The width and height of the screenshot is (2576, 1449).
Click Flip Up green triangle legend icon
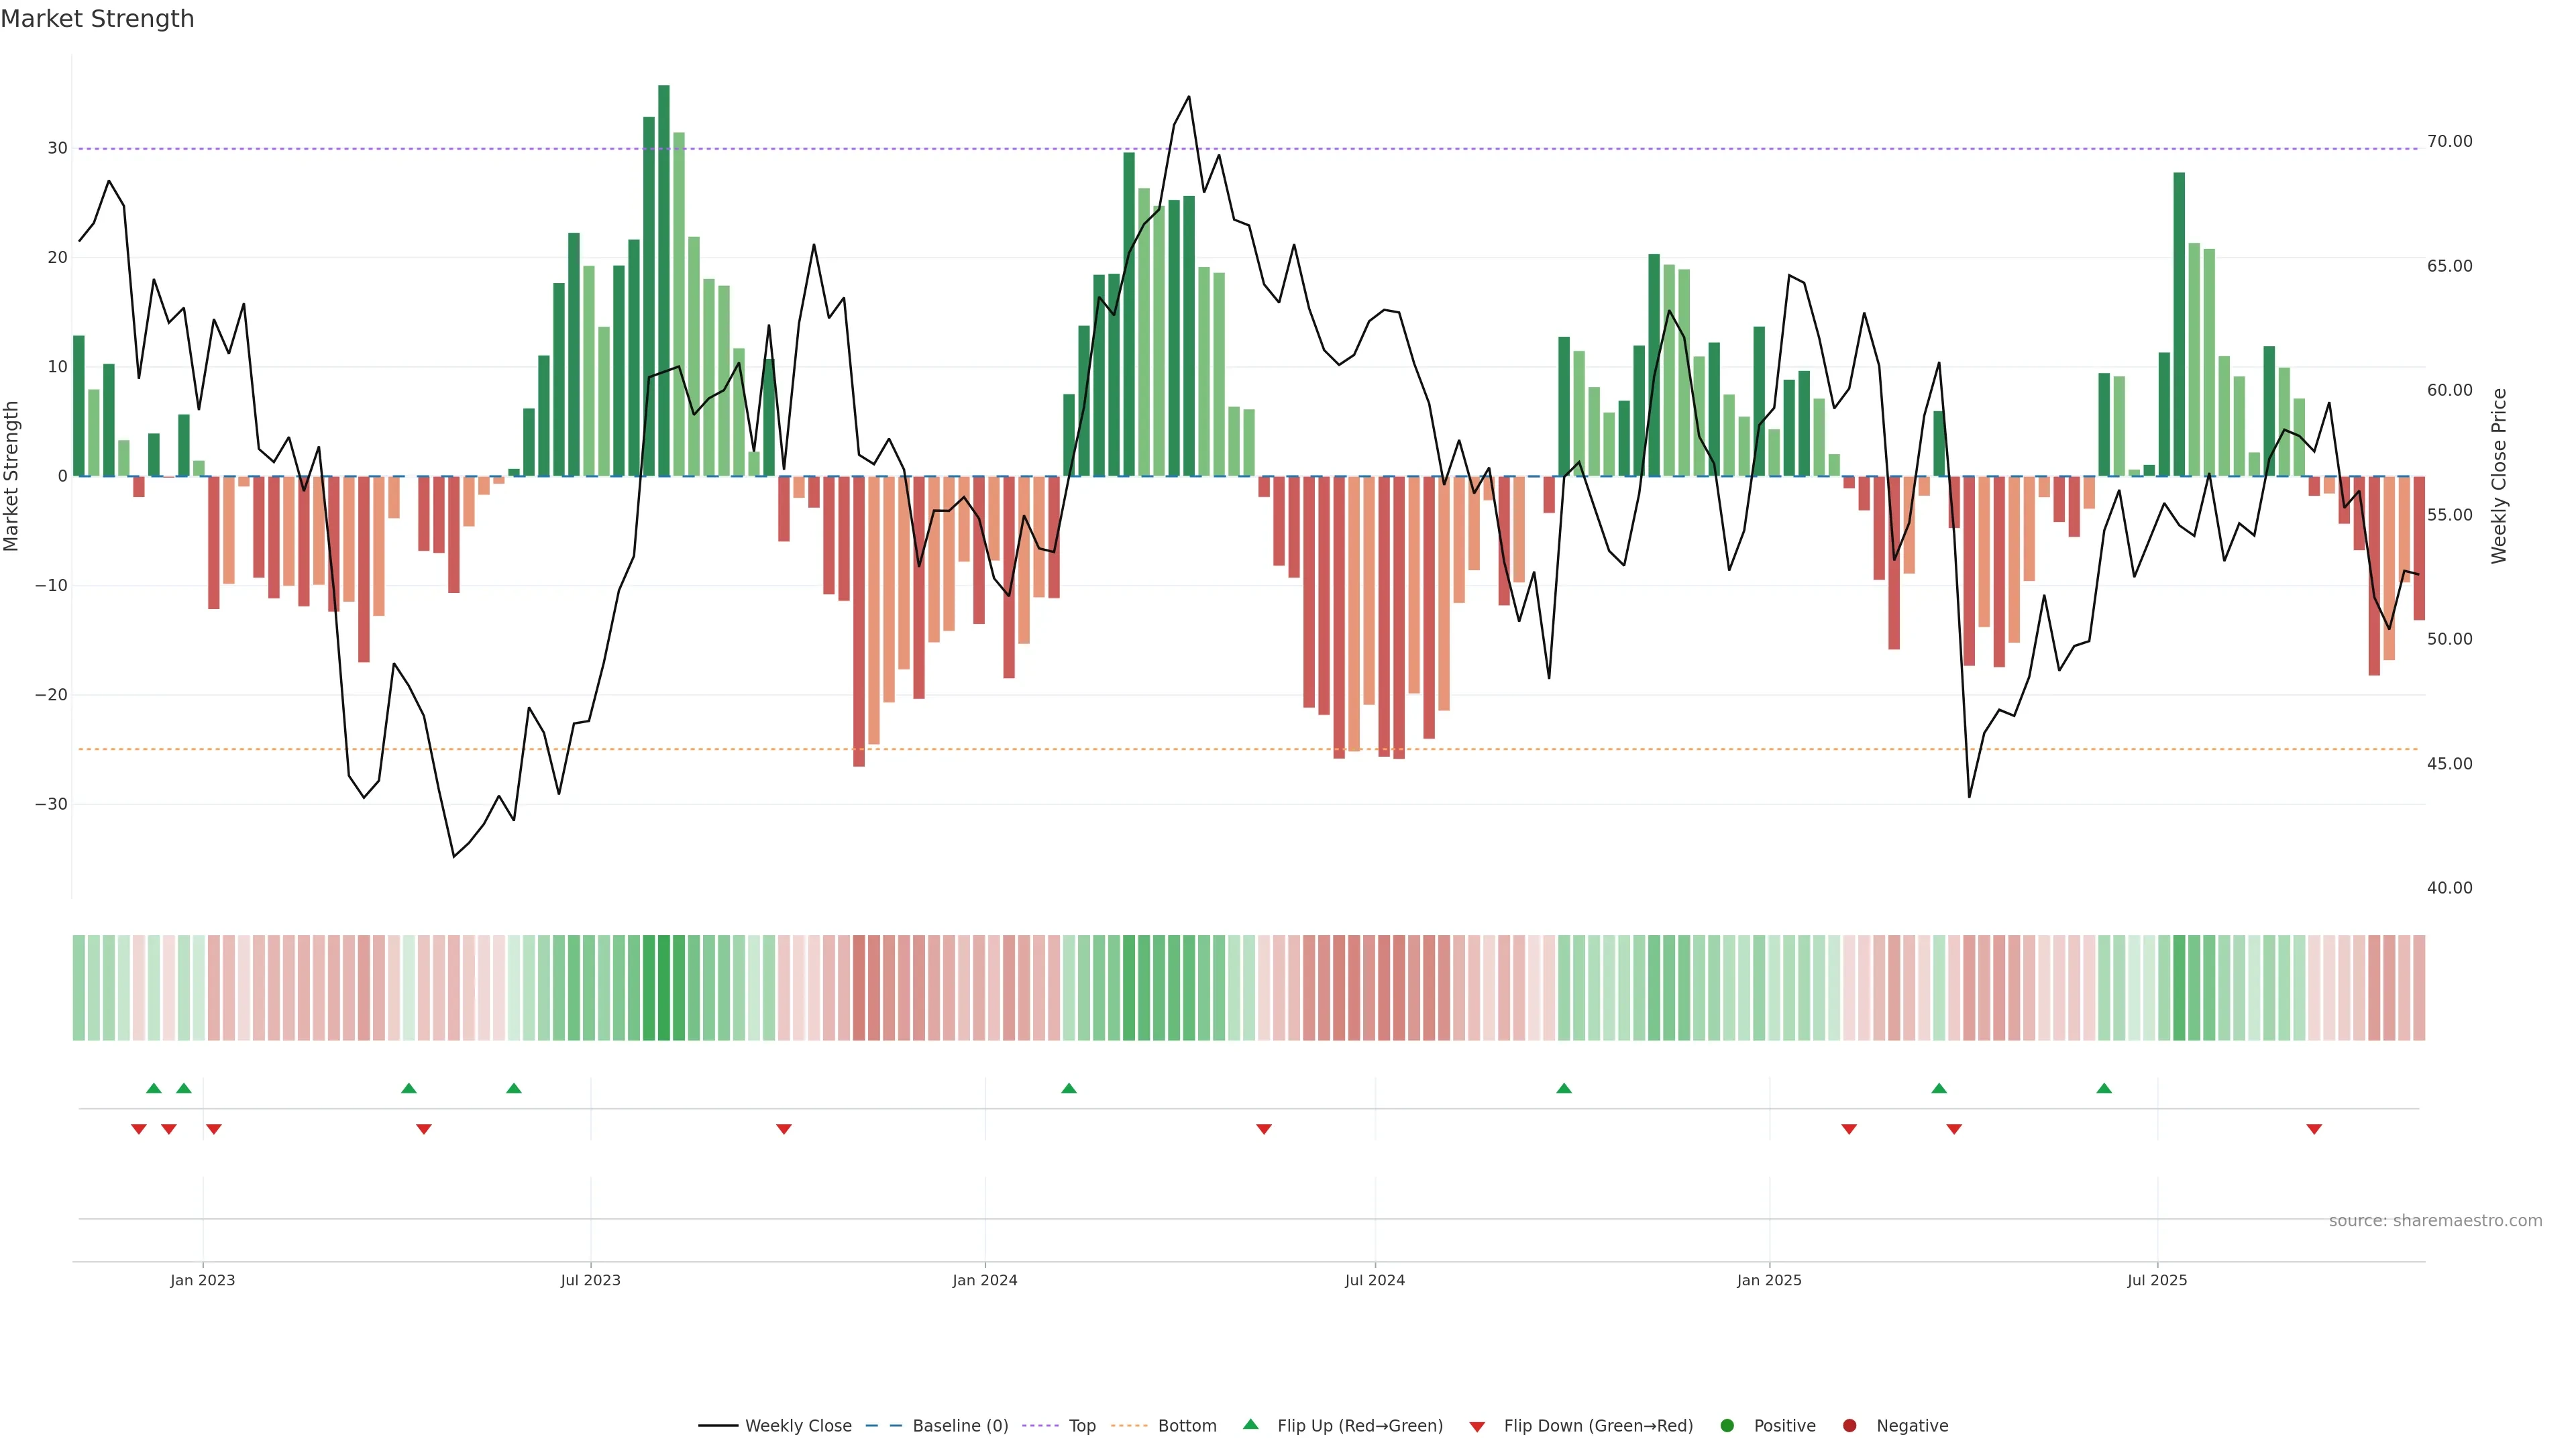click(x=1250, y=1424)
